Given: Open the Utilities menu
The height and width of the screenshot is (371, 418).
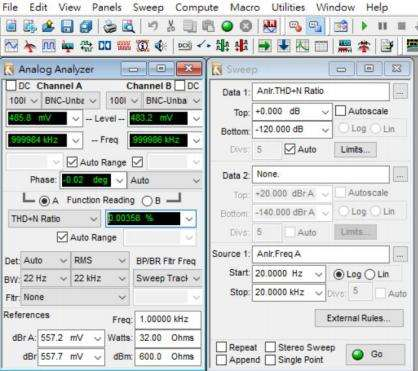Looking at the screenshot, I should 288,7.
